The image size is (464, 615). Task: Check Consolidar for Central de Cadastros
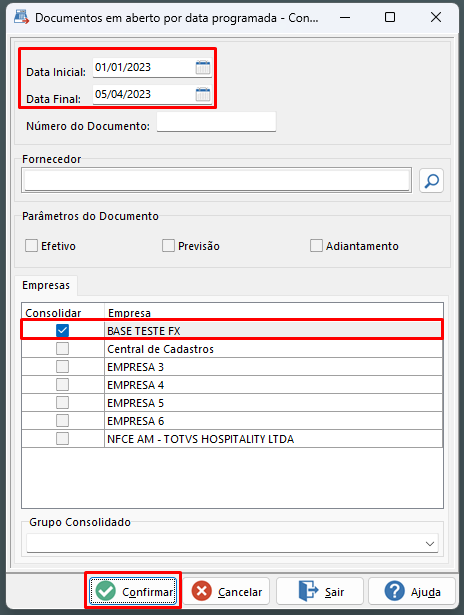(x=62, y=349)
